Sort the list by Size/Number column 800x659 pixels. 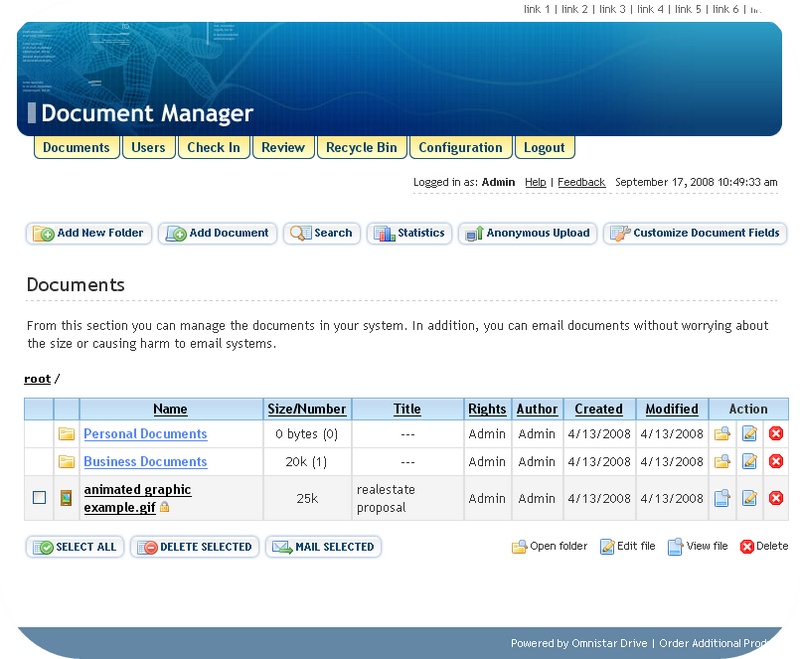click(307, 409)
